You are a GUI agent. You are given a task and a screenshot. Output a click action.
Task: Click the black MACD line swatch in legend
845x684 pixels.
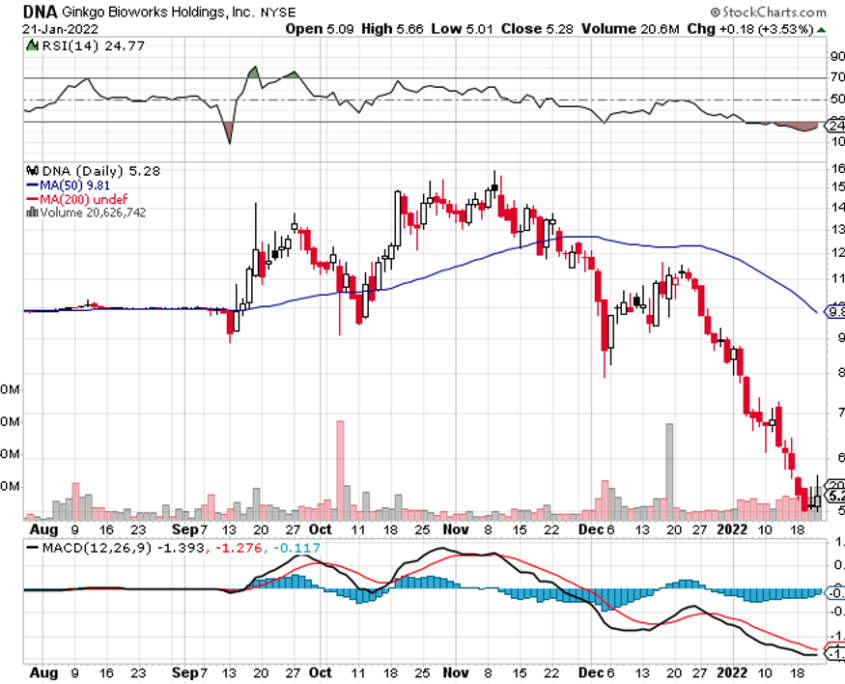[33, 548]
